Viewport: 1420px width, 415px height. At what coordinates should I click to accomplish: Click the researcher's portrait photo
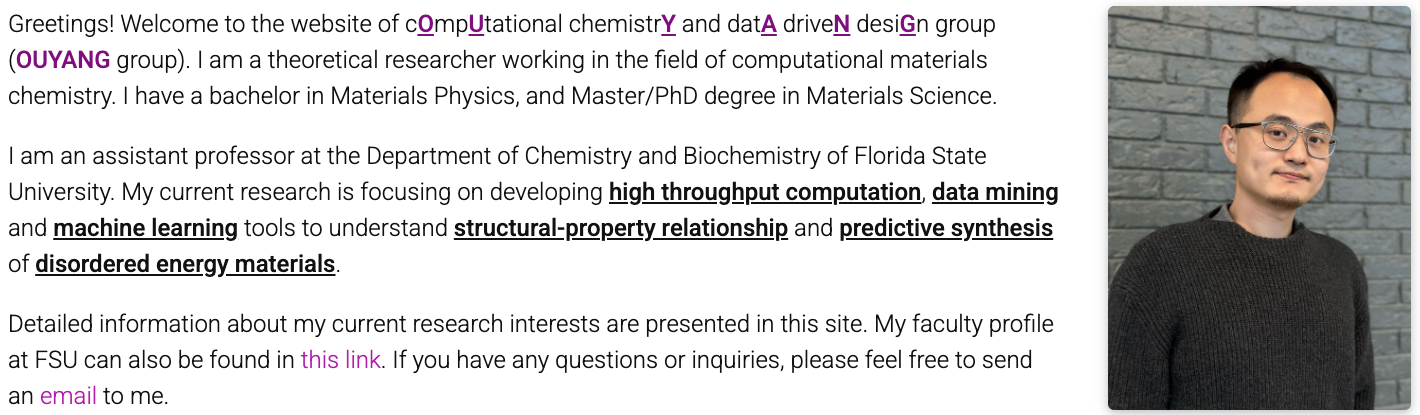point(1258,208)
